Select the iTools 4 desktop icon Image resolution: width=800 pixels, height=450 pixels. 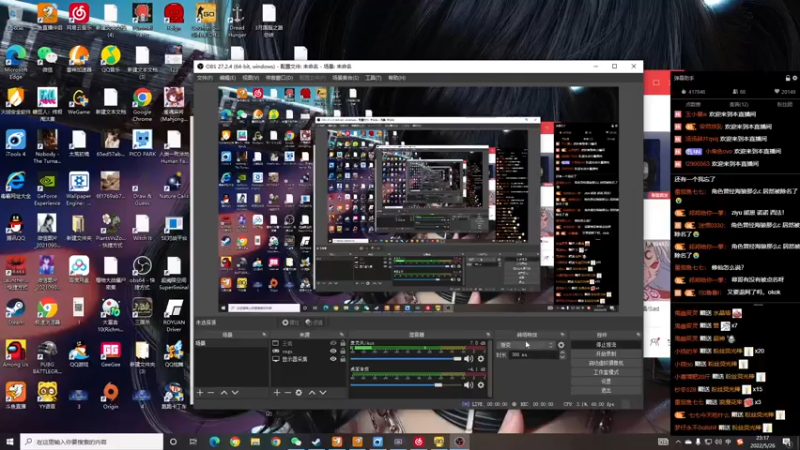(x=15, y=143)
